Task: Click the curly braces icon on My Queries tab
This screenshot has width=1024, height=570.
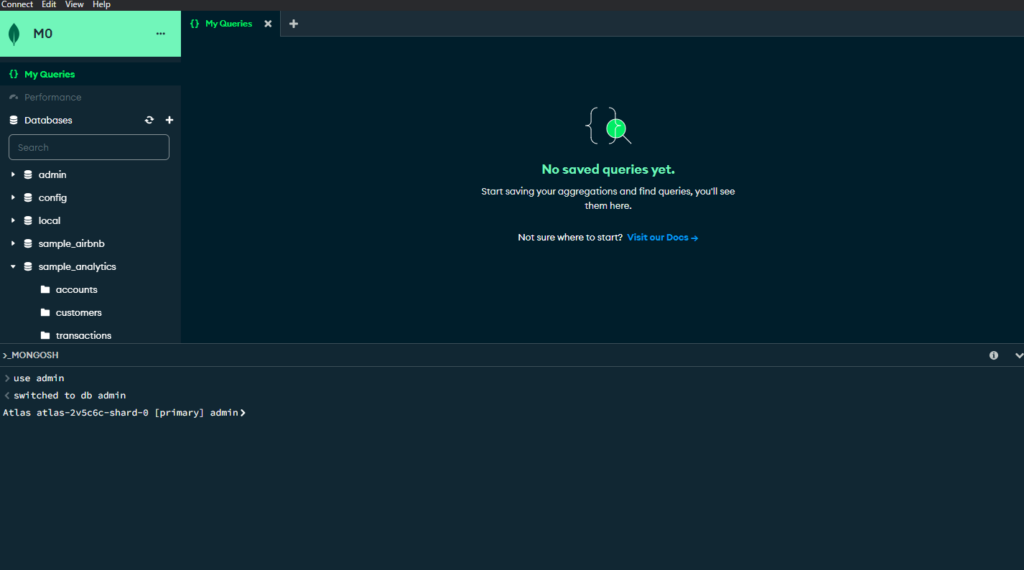Action: click(195, 24)
